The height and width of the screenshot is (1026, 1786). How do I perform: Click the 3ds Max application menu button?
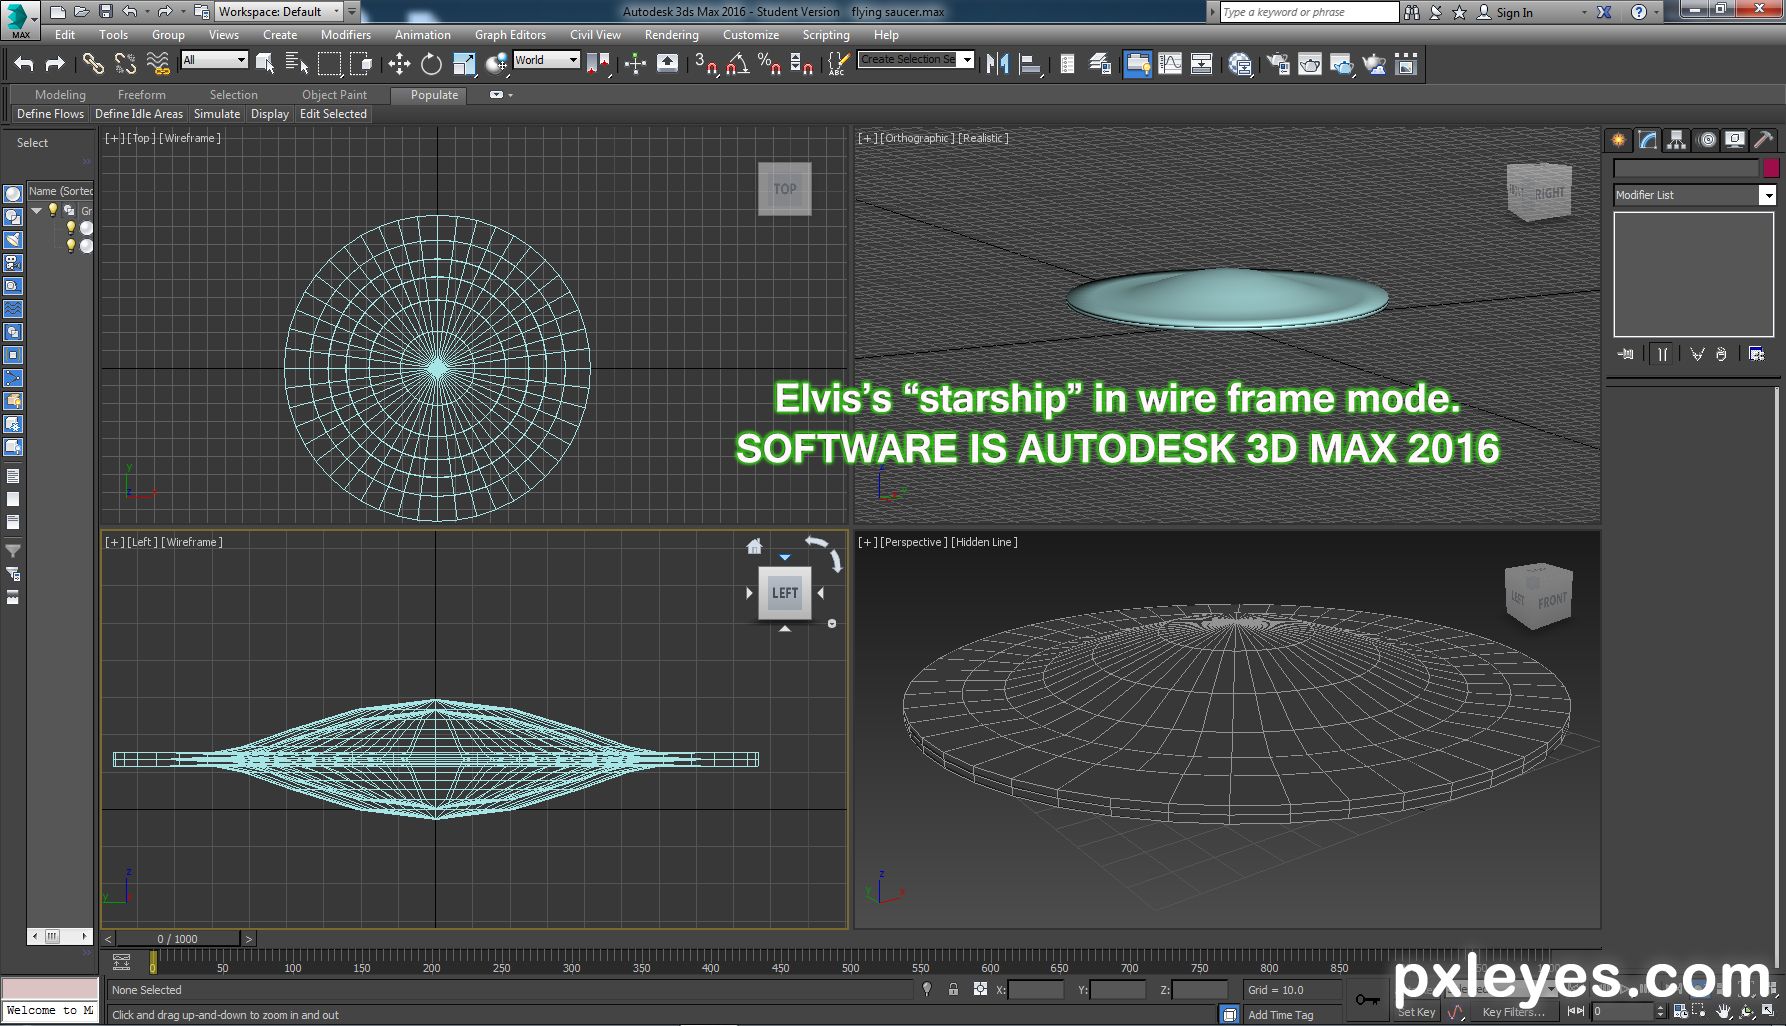pyautogui.click(x=20, y=19)
